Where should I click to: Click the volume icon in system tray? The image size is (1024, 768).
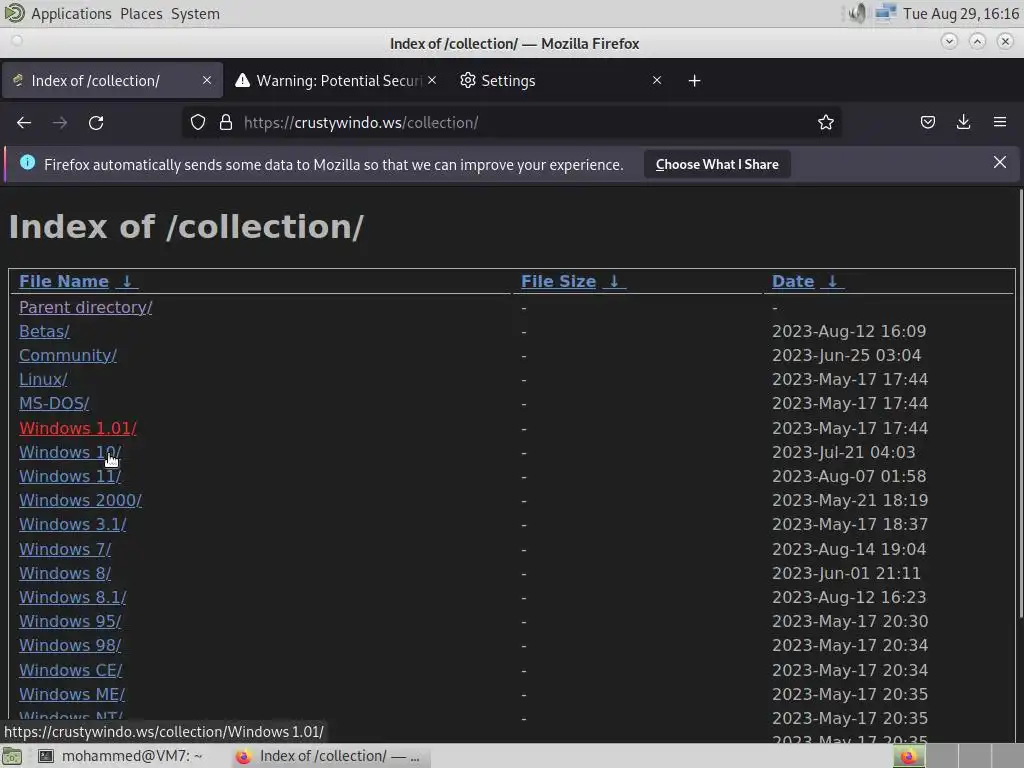pos(856,13)
